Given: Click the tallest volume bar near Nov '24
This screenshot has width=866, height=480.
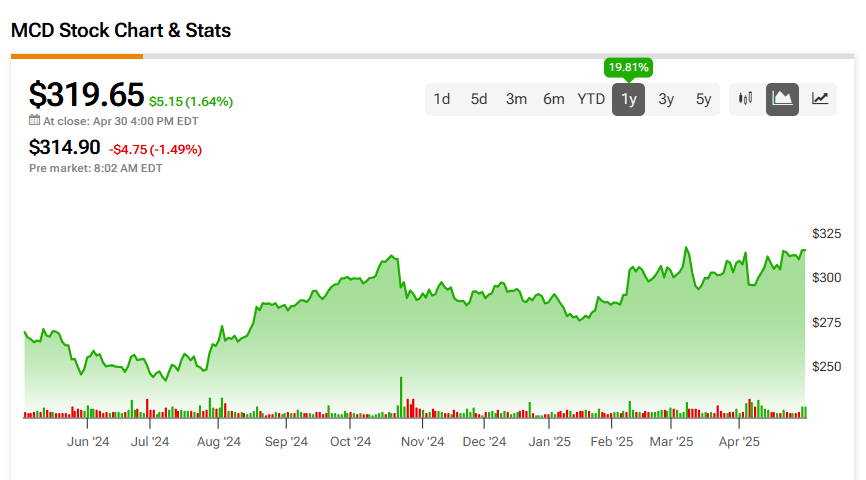Looking at the screenshot, I should click(x=401, y=397).
